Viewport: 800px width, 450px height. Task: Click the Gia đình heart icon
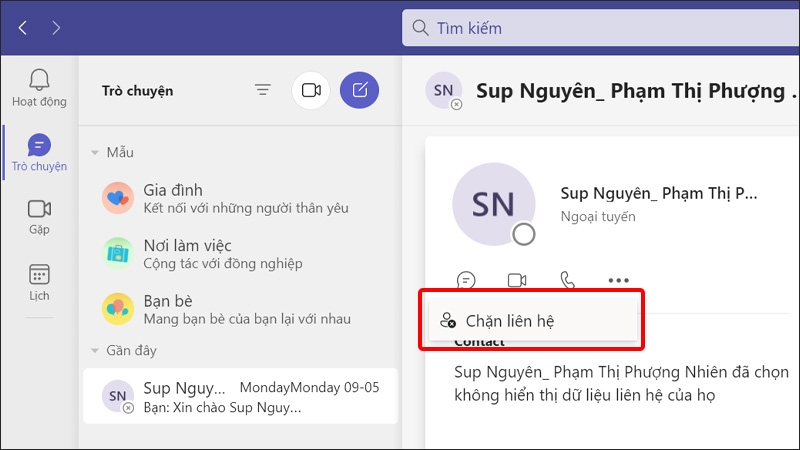point(118,197)
